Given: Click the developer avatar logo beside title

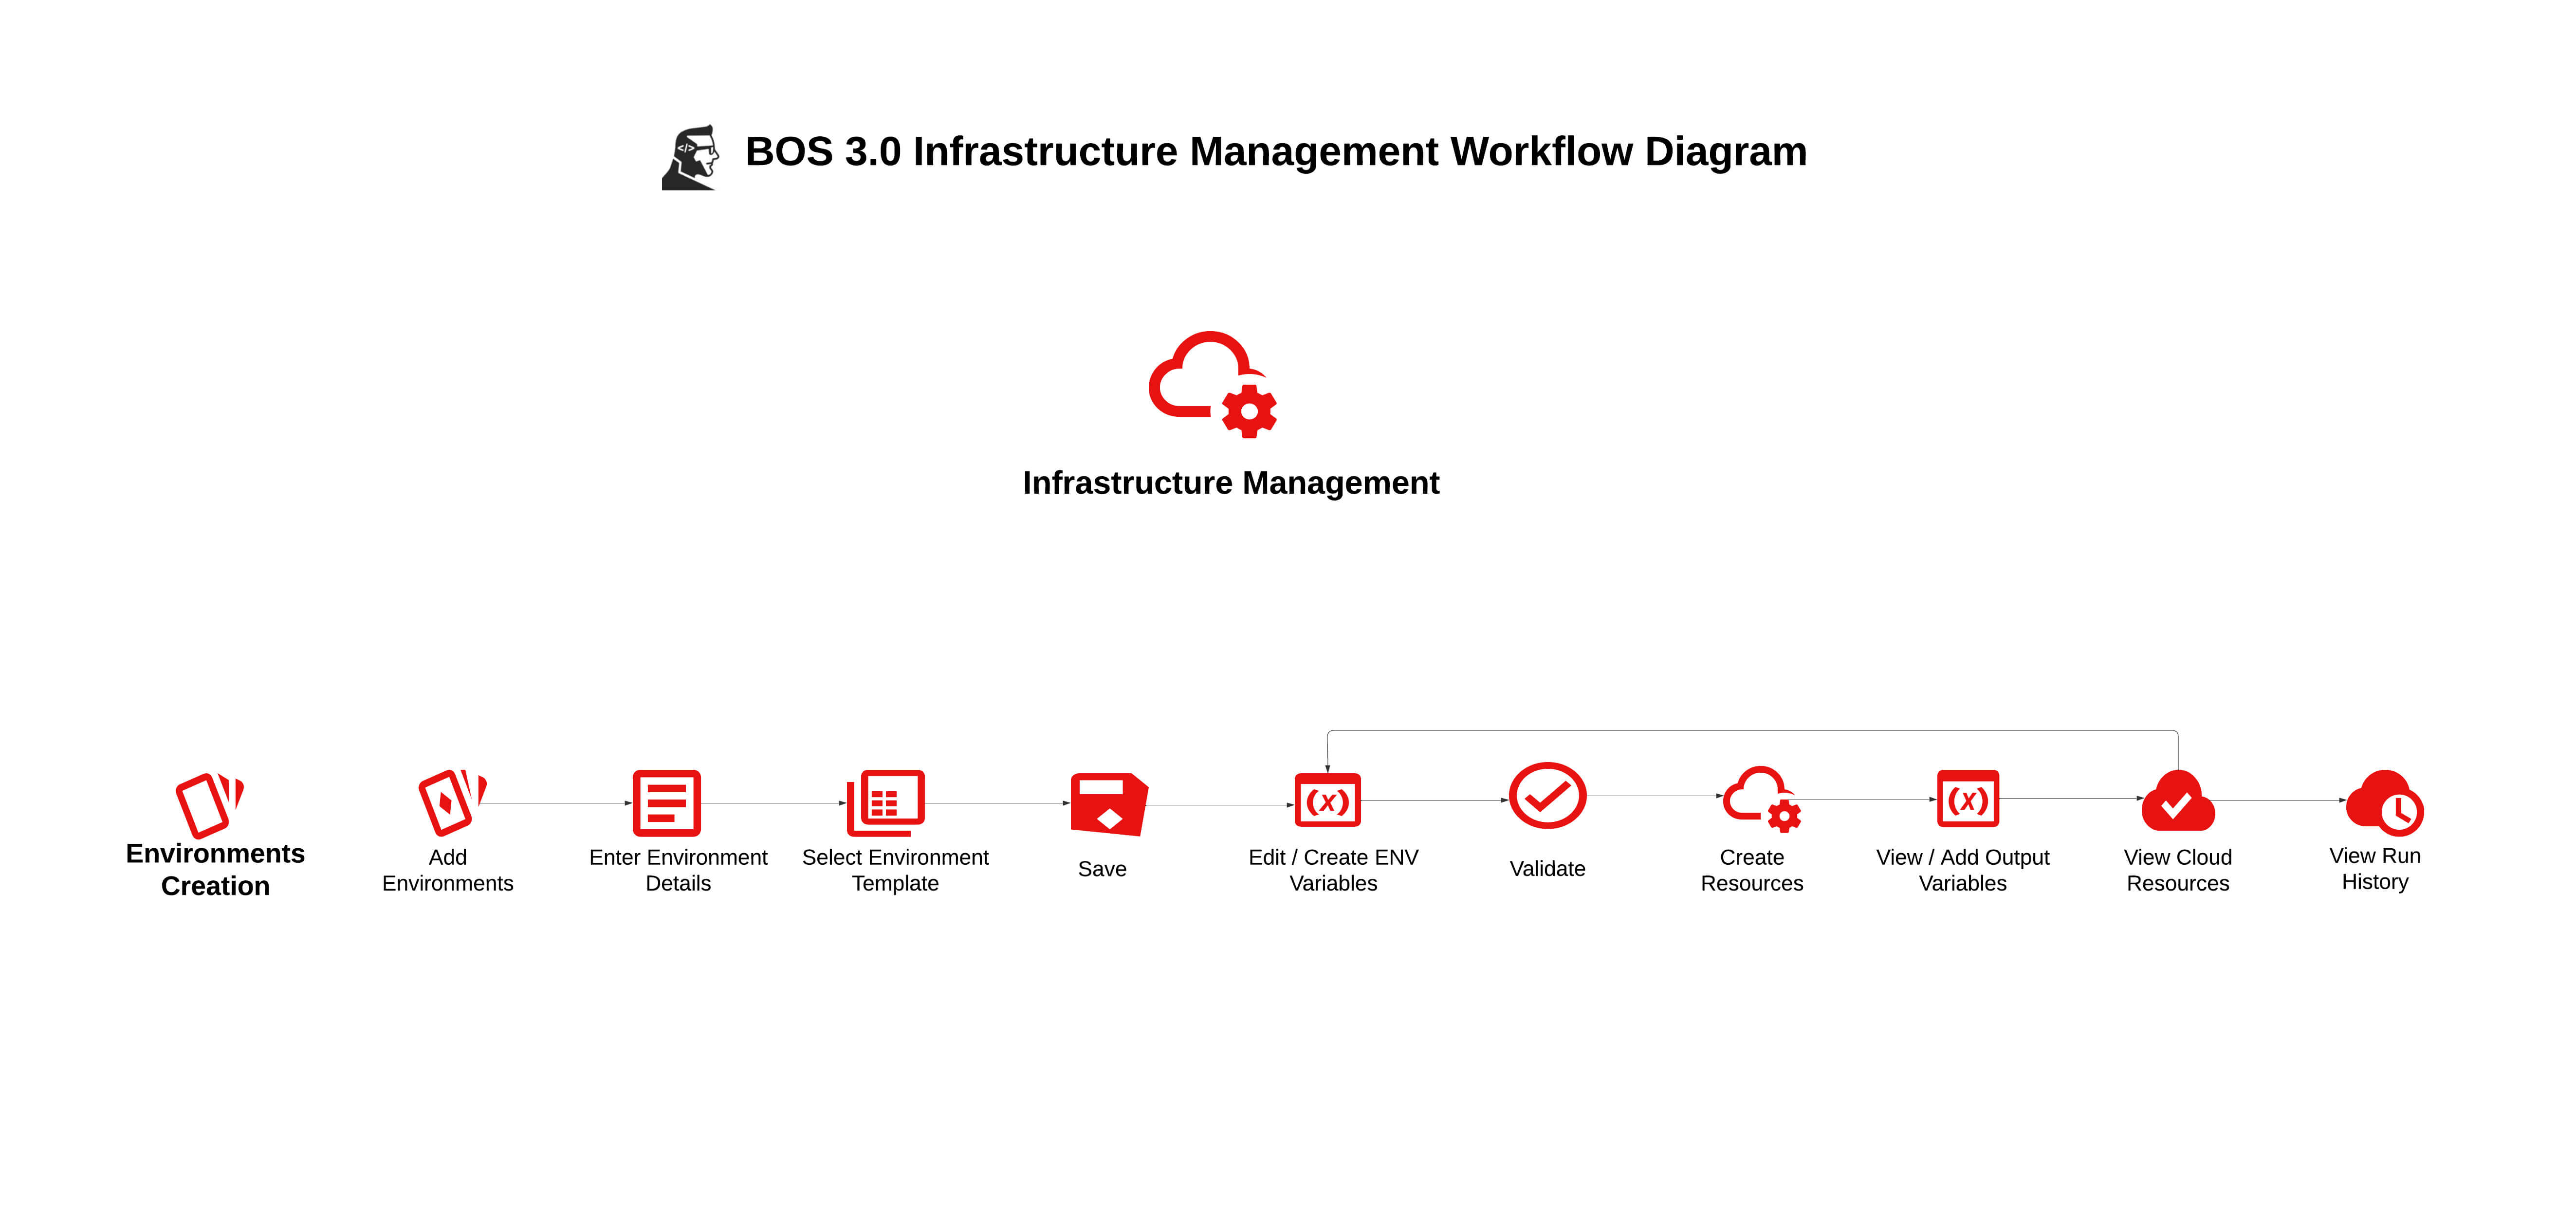Looking at the screenshot, I should [690, 157].
